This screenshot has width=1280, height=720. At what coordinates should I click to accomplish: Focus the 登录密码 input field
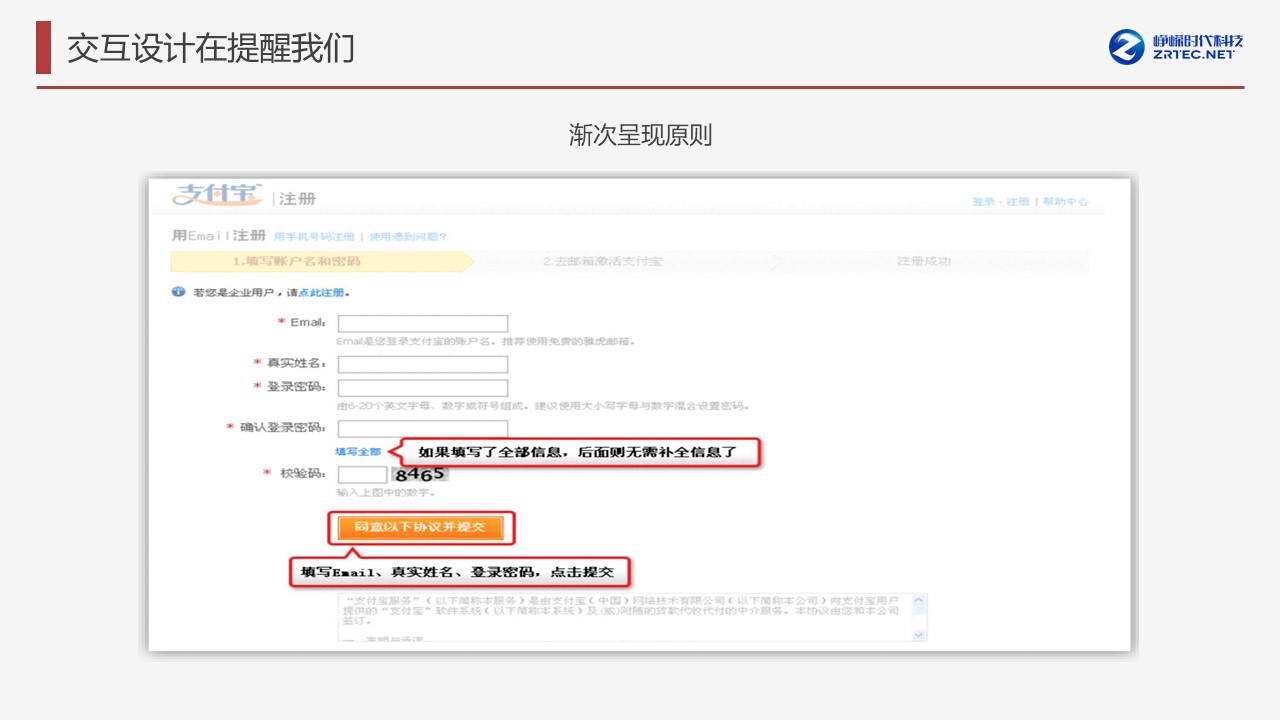(423, 388)
